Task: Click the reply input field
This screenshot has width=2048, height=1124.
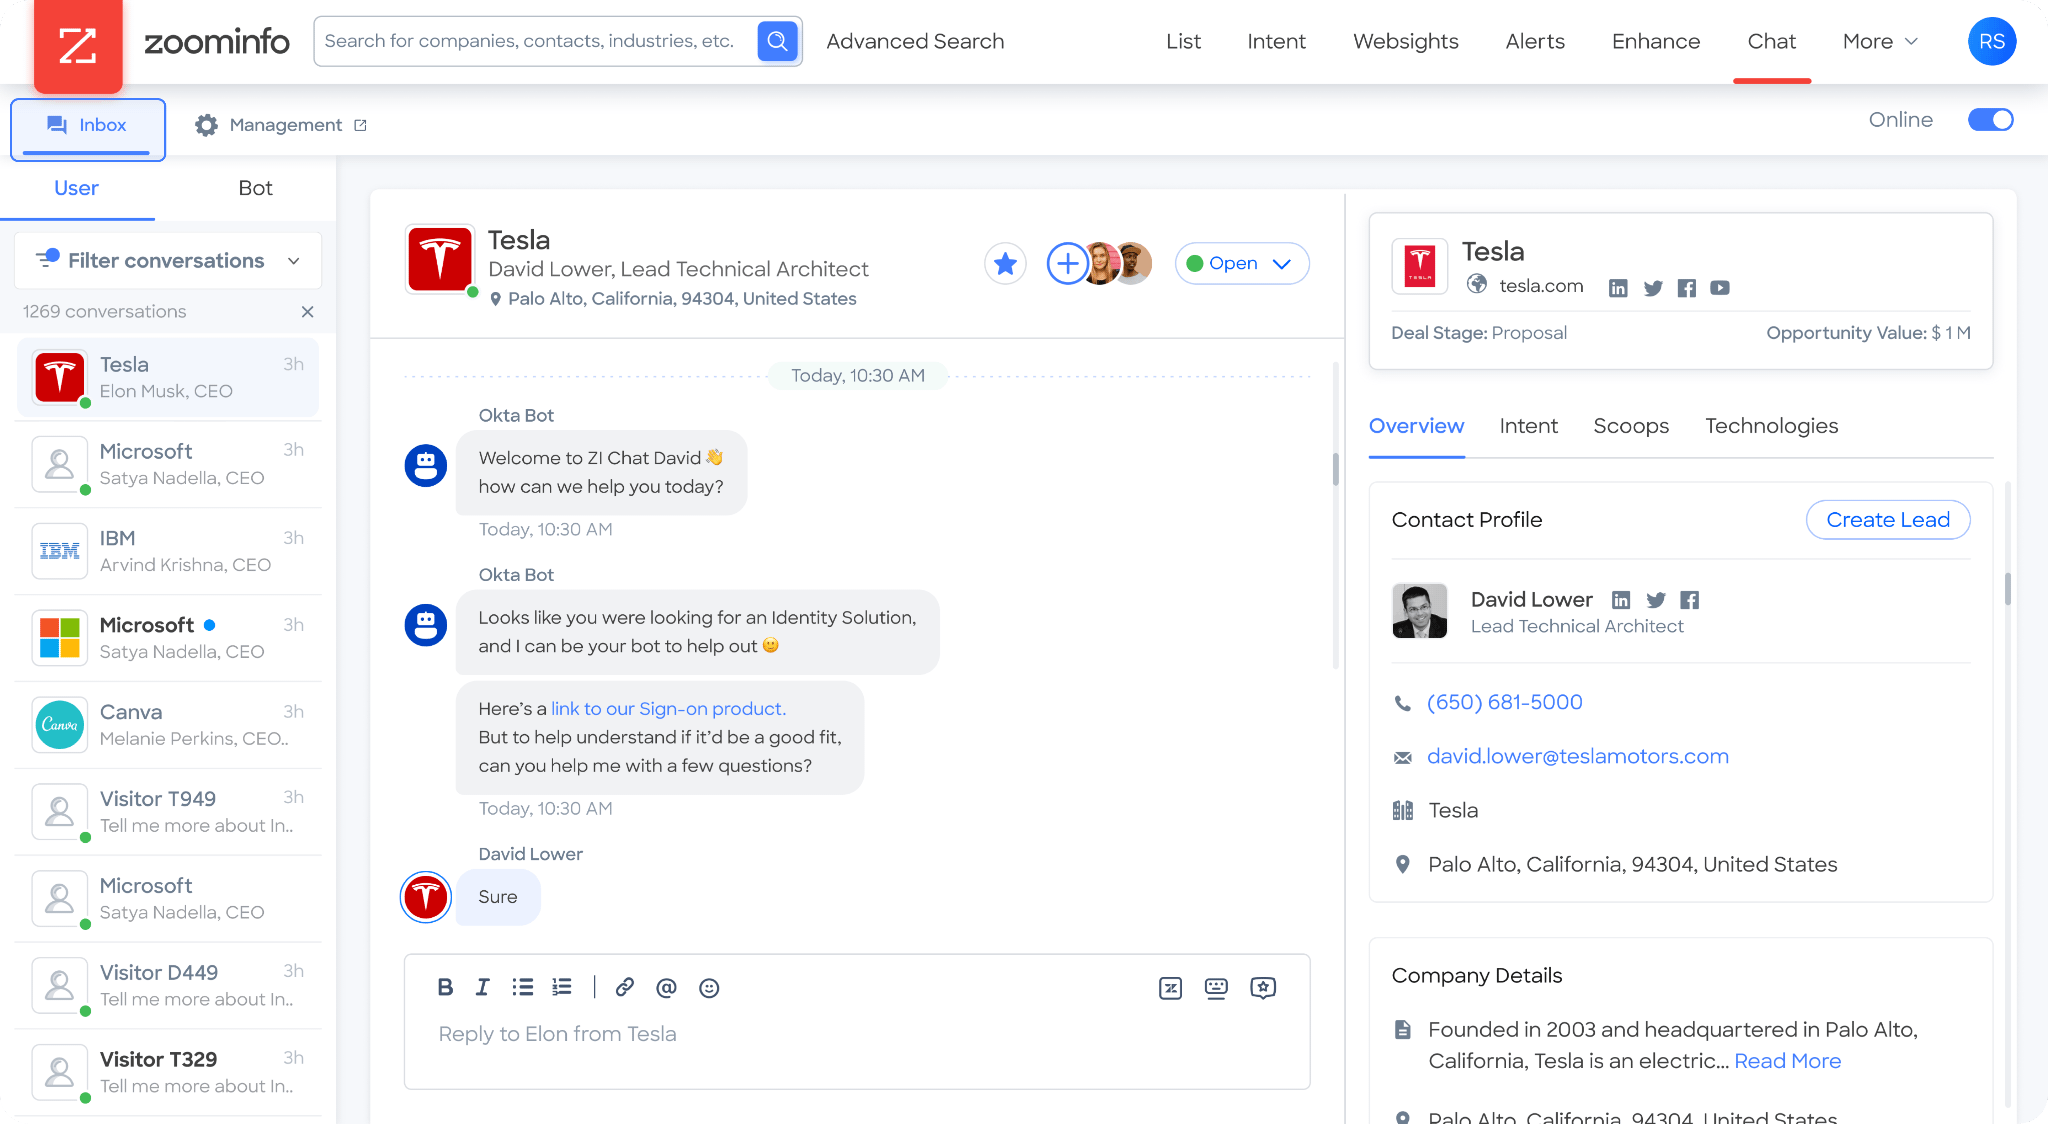Action: pyautogui.click(x=854, y=1033)
